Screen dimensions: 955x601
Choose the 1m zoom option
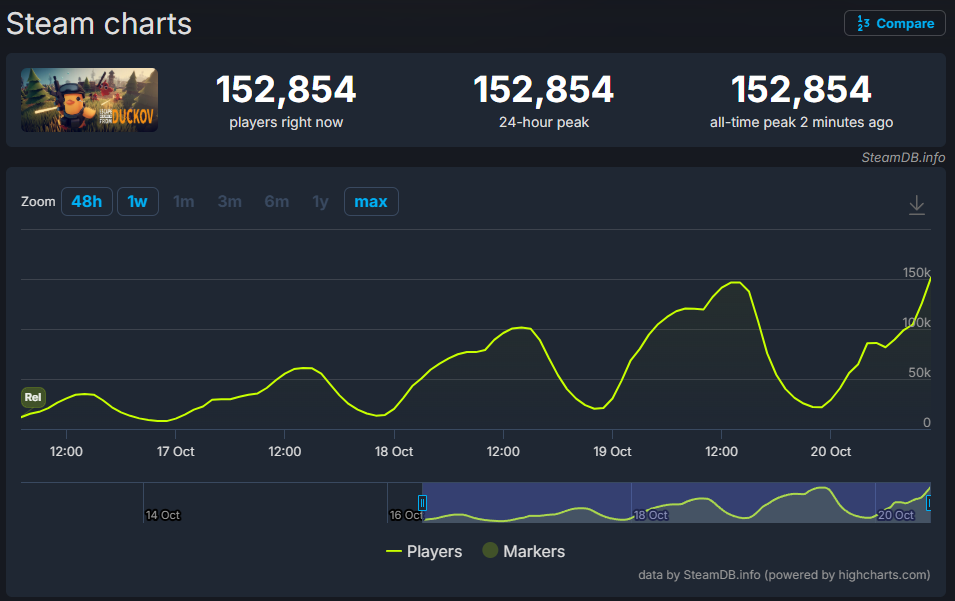184,202
